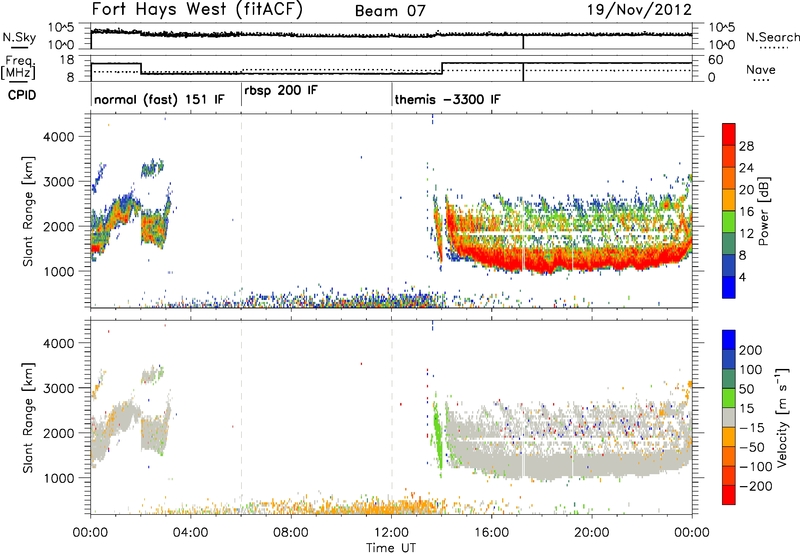The width and height of the screenshot is (800, 554).
Task: Click the date '19/Nov/2012'
Action: [x=639, y=9]
